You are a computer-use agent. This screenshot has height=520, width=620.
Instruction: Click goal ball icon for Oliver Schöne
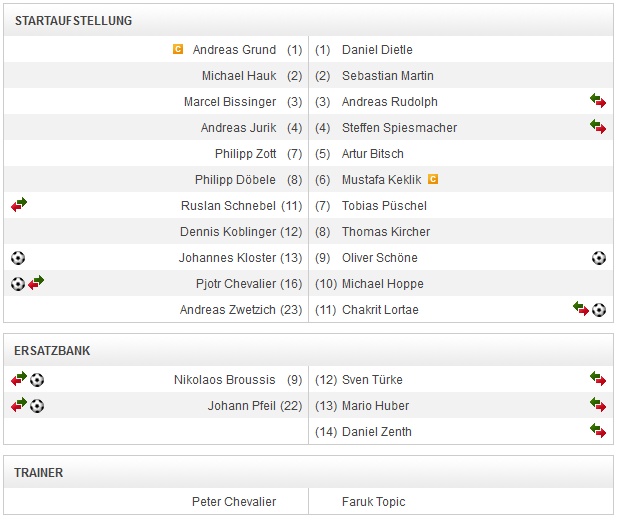click(x=599, y=257)
